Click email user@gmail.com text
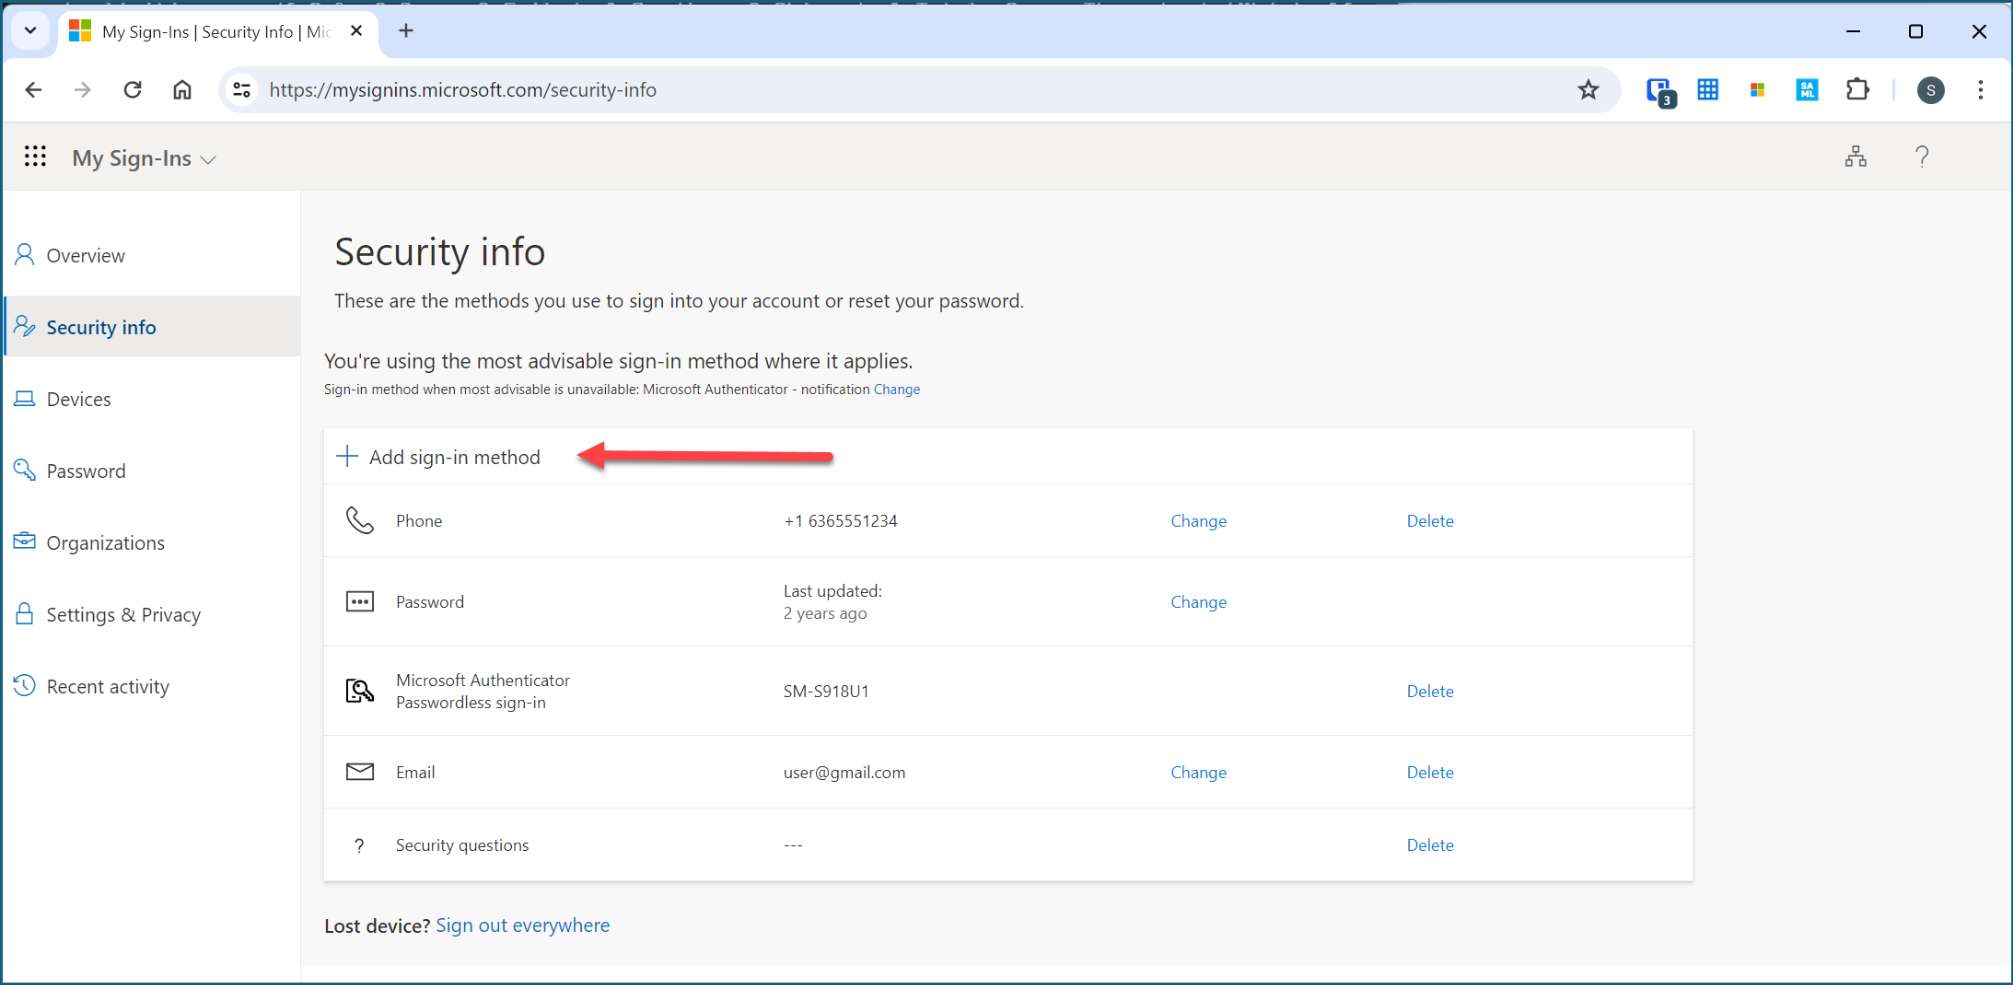 tap(844, 772)
